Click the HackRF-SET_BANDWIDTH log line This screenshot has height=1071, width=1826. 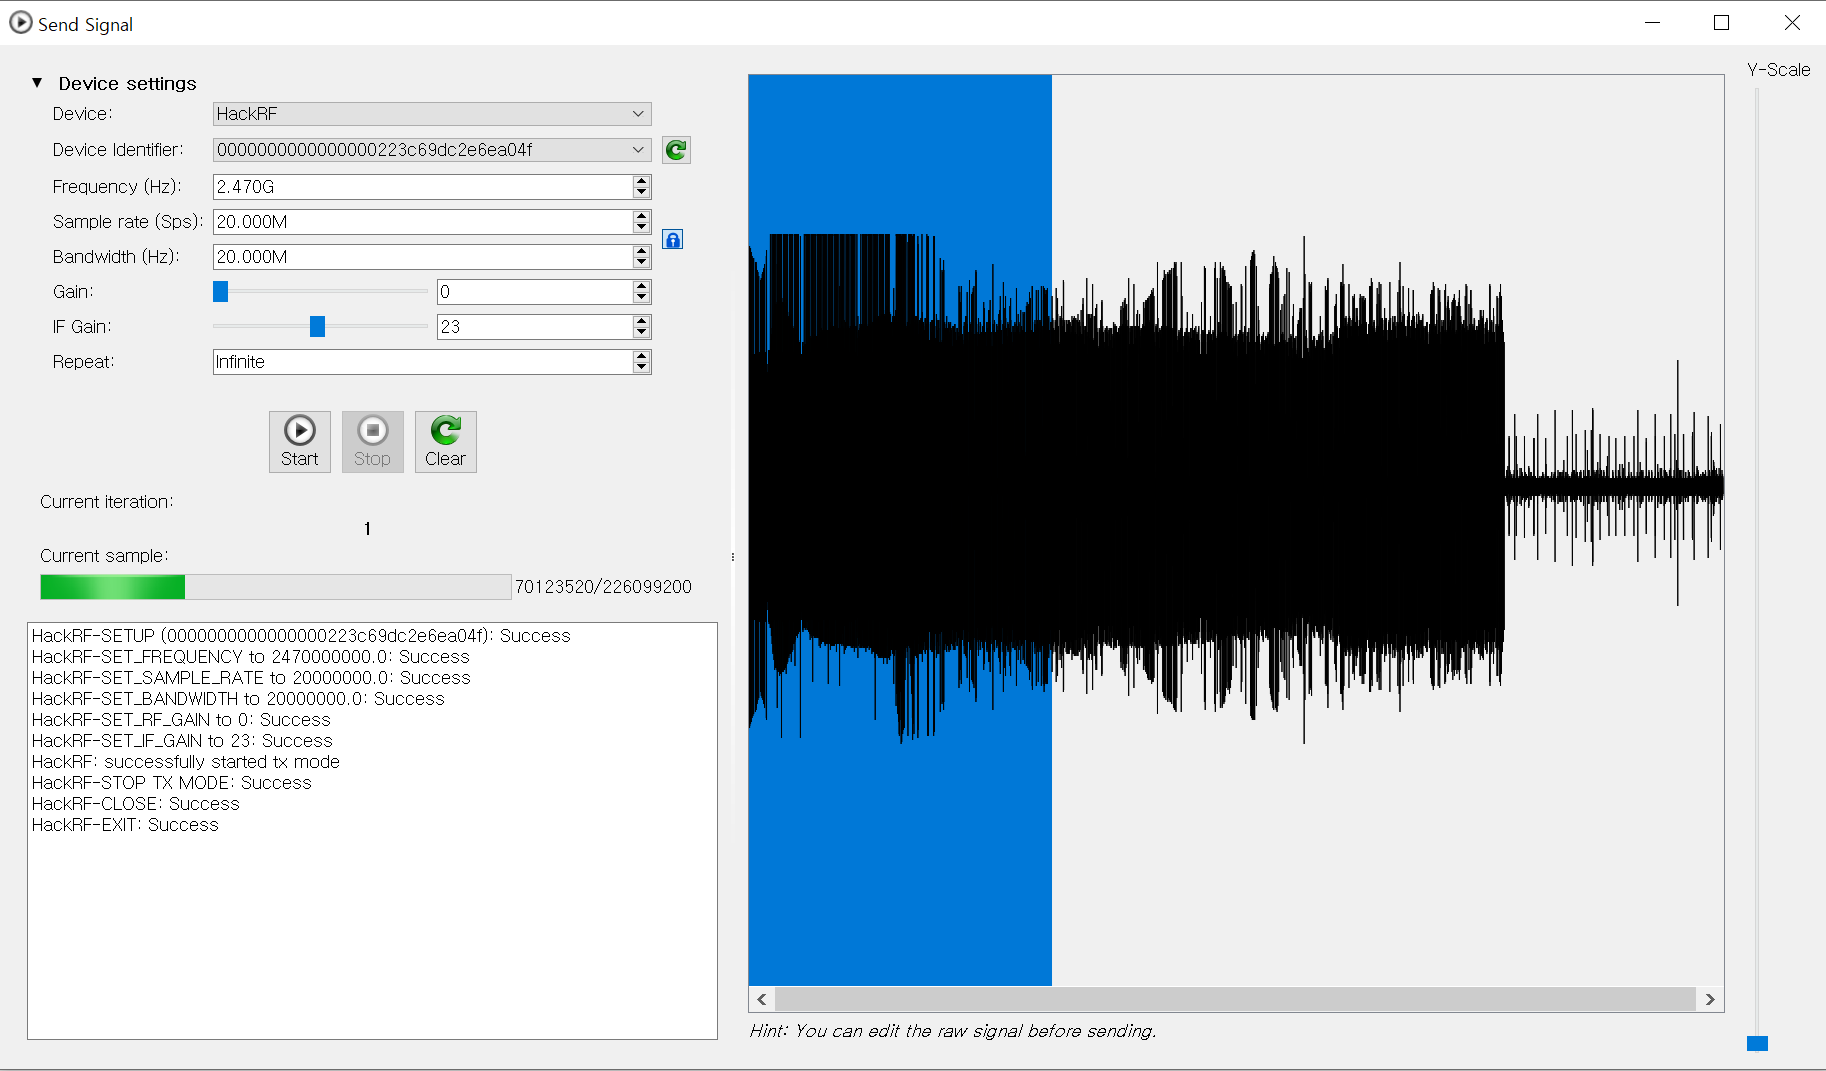[x=238, y=699]
